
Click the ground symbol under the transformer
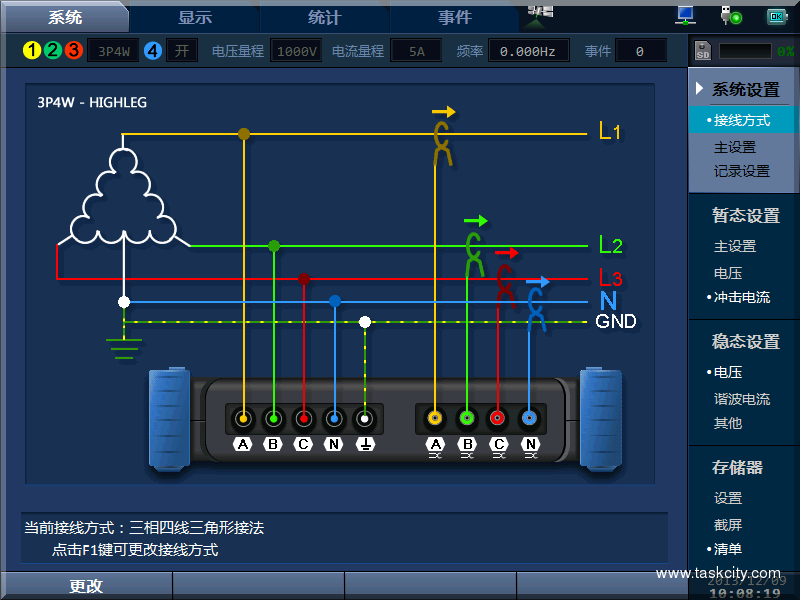point(124,348)
